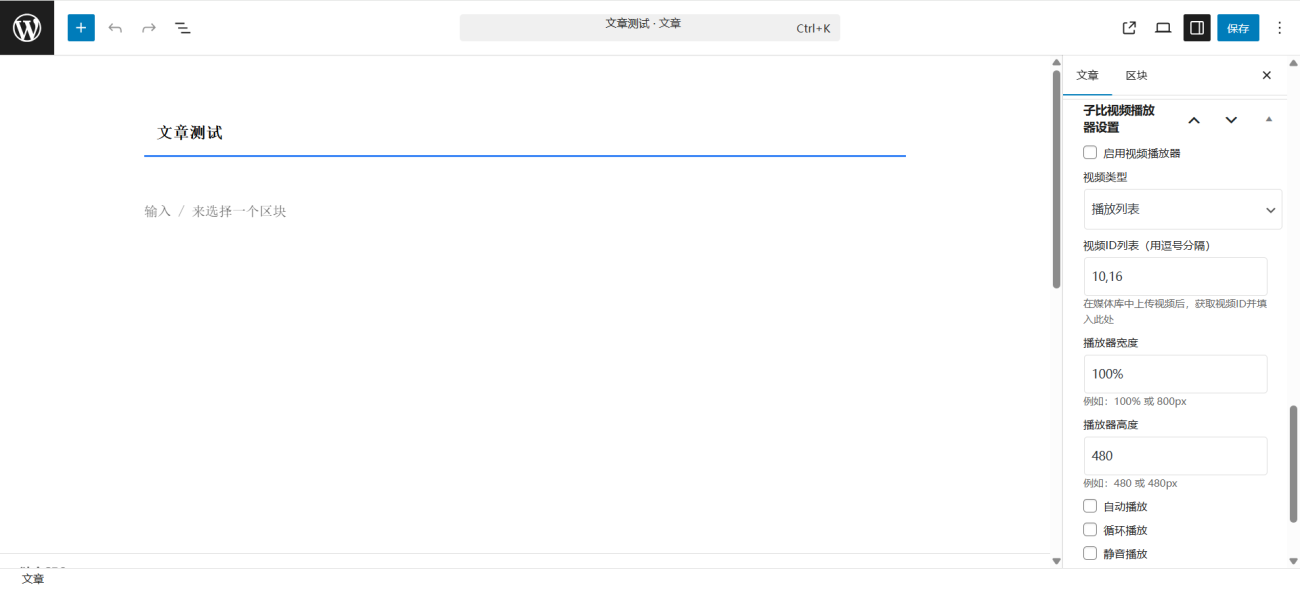
Task: Enable the 启用视频播放器 checkbox
Action: [1090, 153]
